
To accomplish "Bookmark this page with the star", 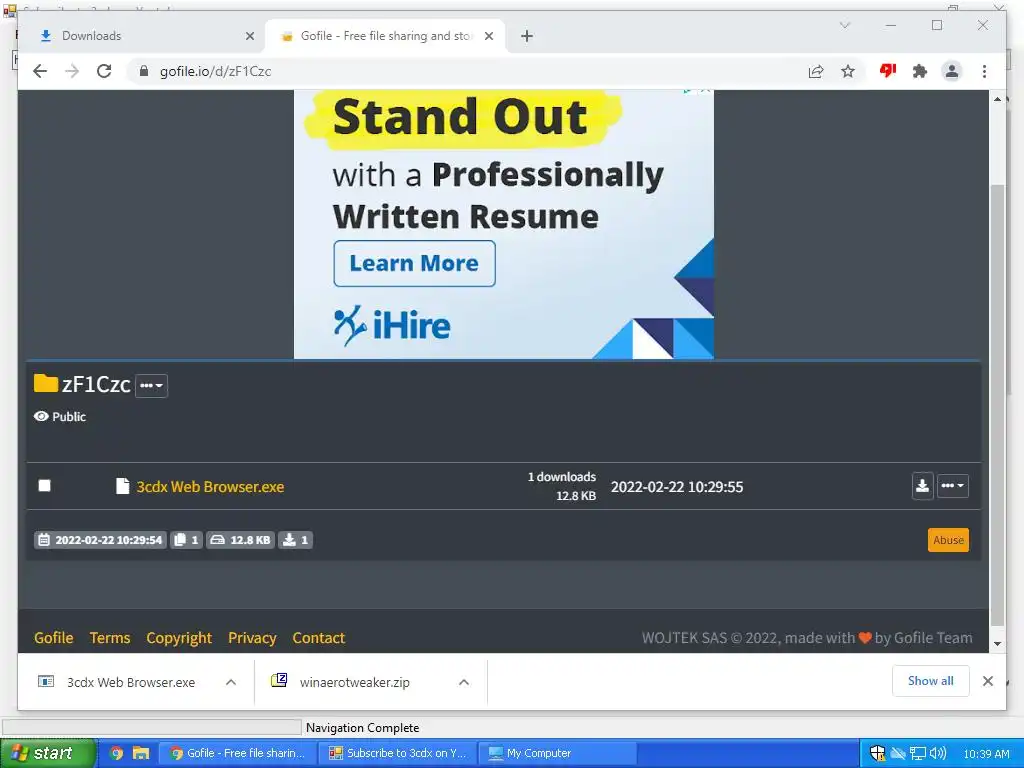I will coord(848,71).
